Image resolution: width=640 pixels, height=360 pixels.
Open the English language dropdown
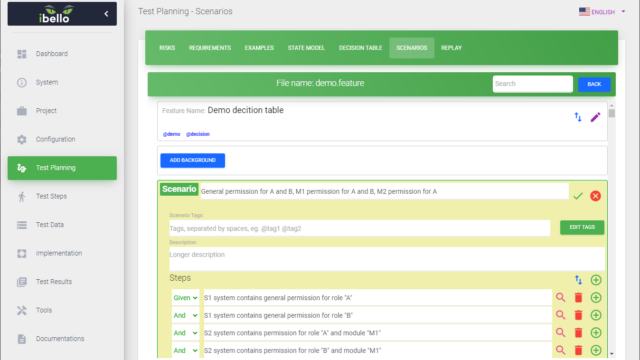coord(602,12)
